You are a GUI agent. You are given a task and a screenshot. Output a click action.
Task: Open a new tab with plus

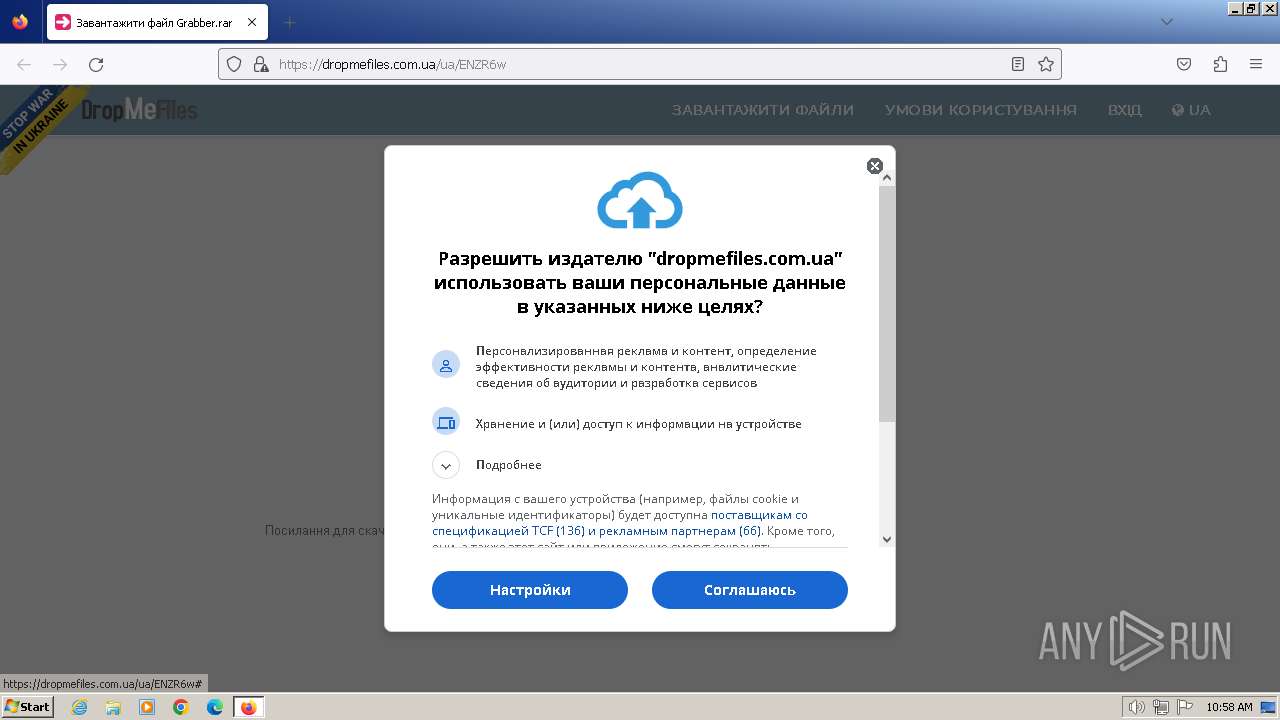[x=290, y=22]
